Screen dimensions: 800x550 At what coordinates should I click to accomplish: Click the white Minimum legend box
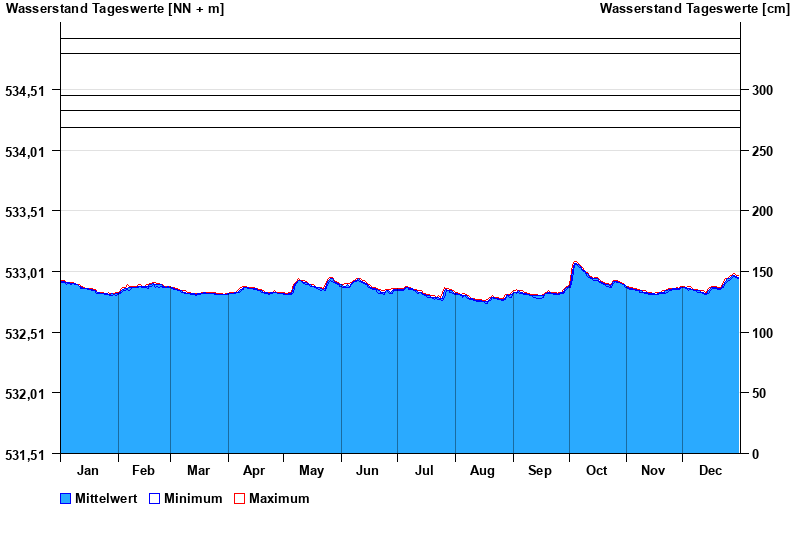(x=154, y=498)
